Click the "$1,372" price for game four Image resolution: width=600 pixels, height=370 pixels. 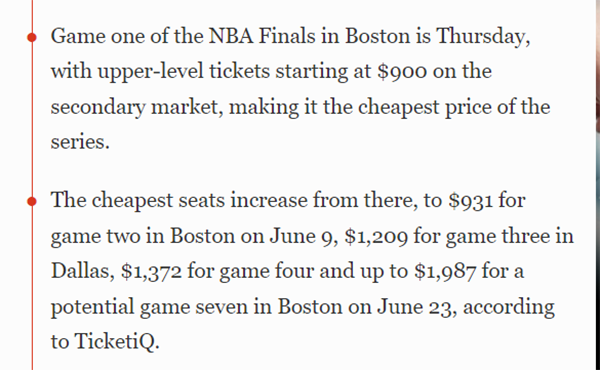click(151, 271)
